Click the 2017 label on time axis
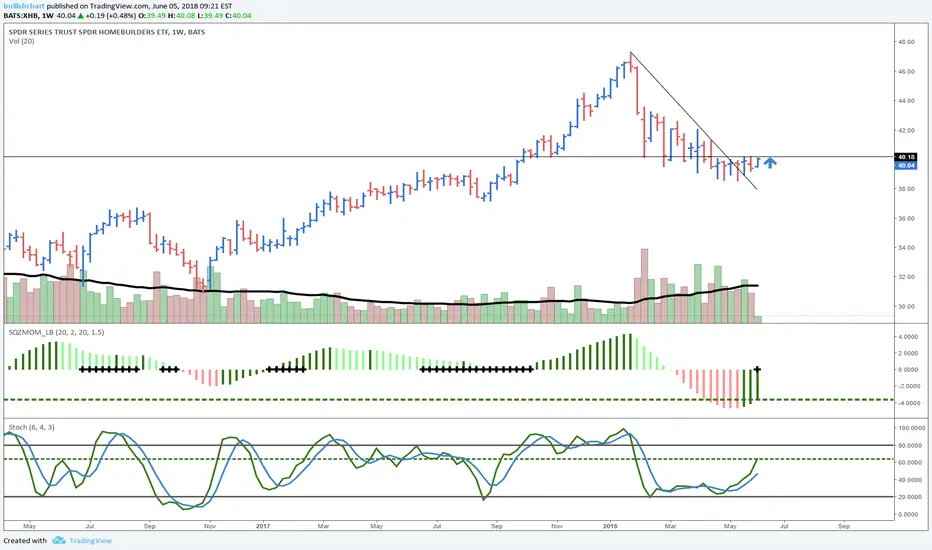The width and height of the screenshot is (932, 550). (263, 526)
